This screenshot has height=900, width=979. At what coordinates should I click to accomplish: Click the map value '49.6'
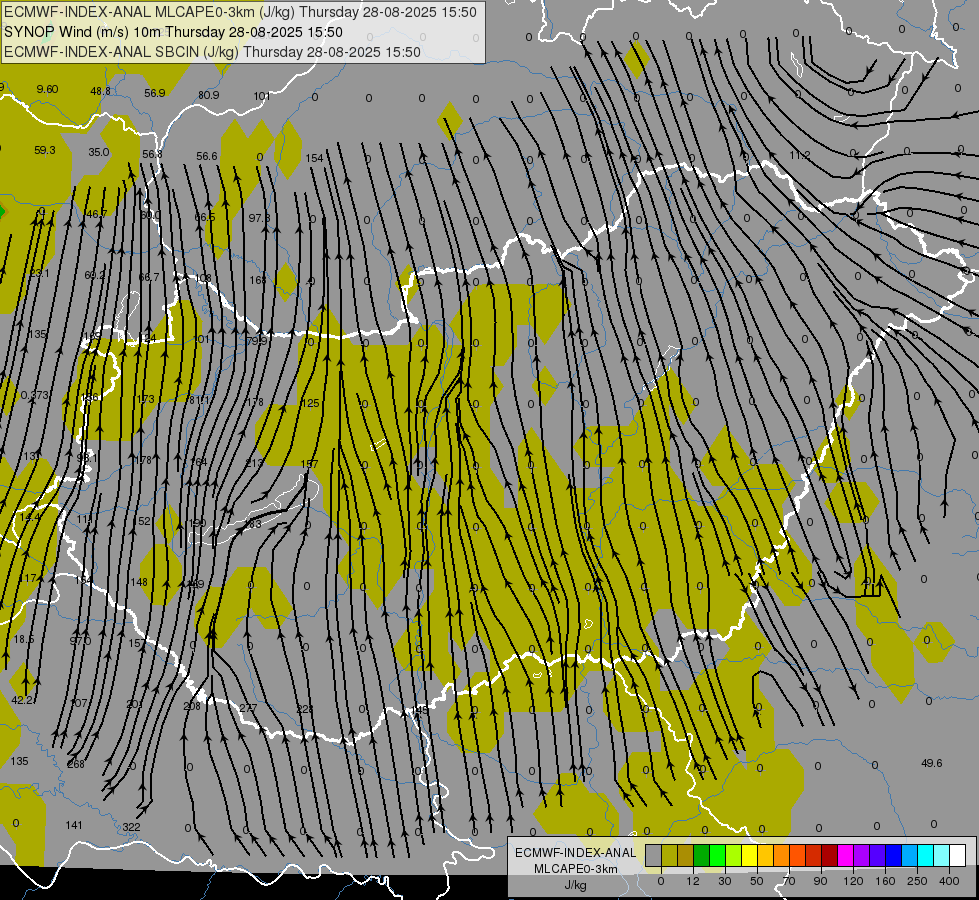tap(932, 763)
